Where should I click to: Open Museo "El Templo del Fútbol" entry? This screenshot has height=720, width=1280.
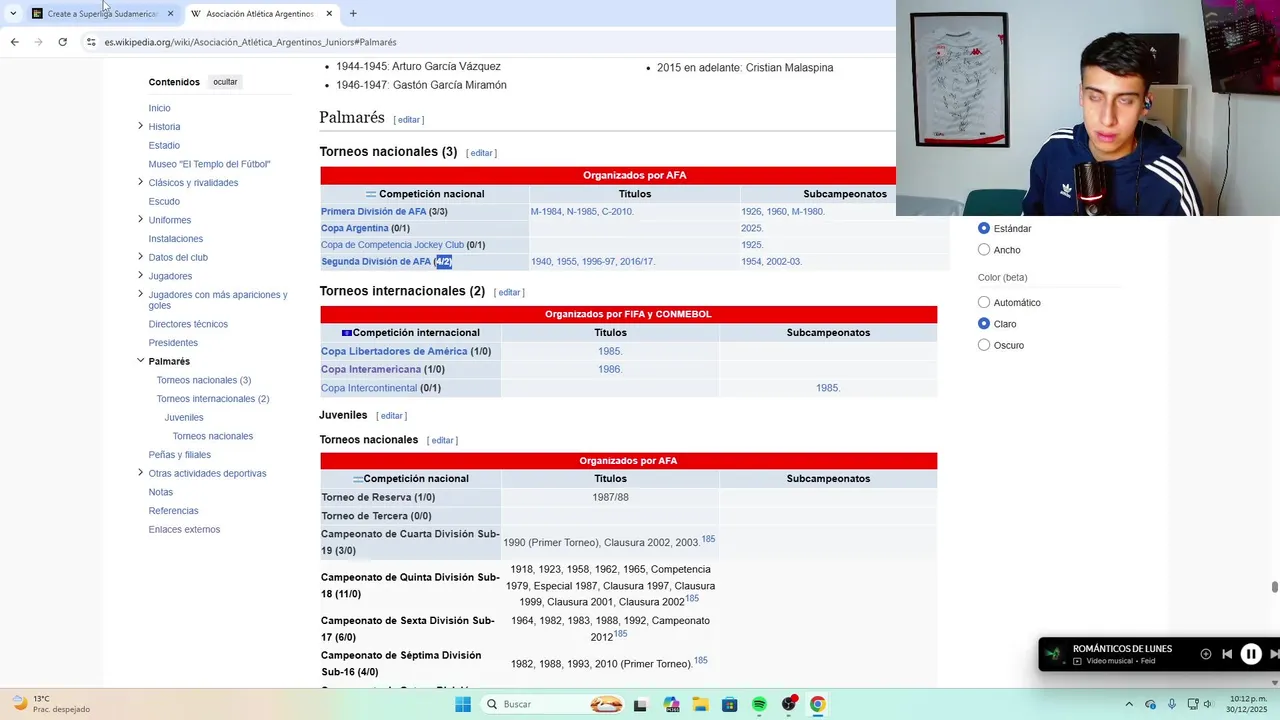tap(209, 164)
